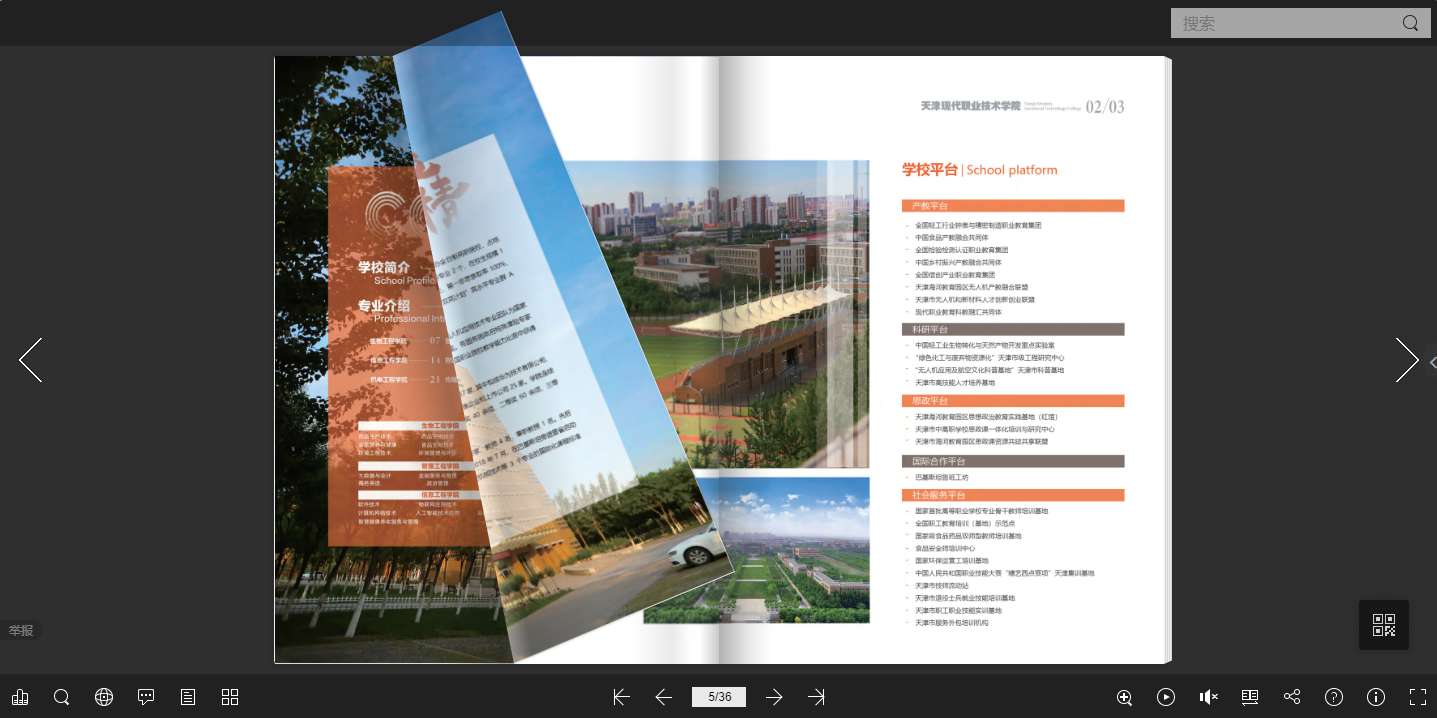Click the 举报 report button

pos(21,631)
